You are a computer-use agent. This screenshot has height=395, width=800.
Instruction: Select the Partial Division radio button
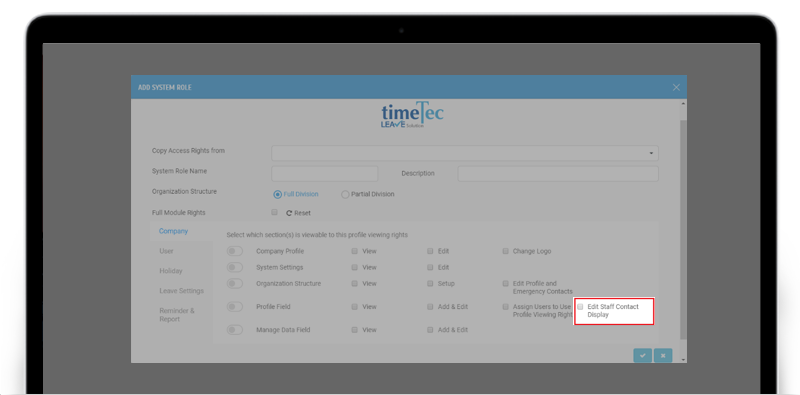click(345, 194)
